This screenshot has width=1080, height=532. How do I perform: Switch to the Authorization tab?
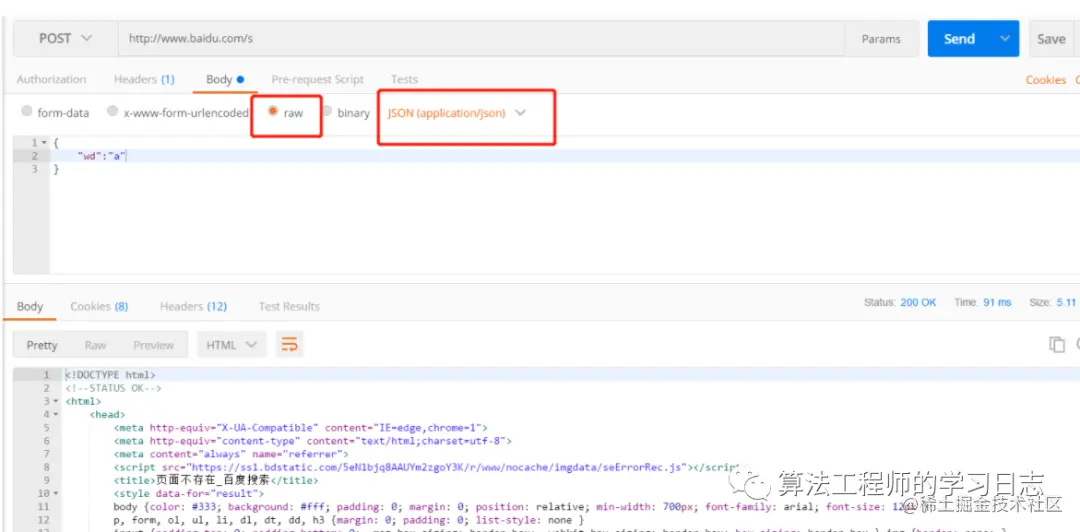point(52,79)
